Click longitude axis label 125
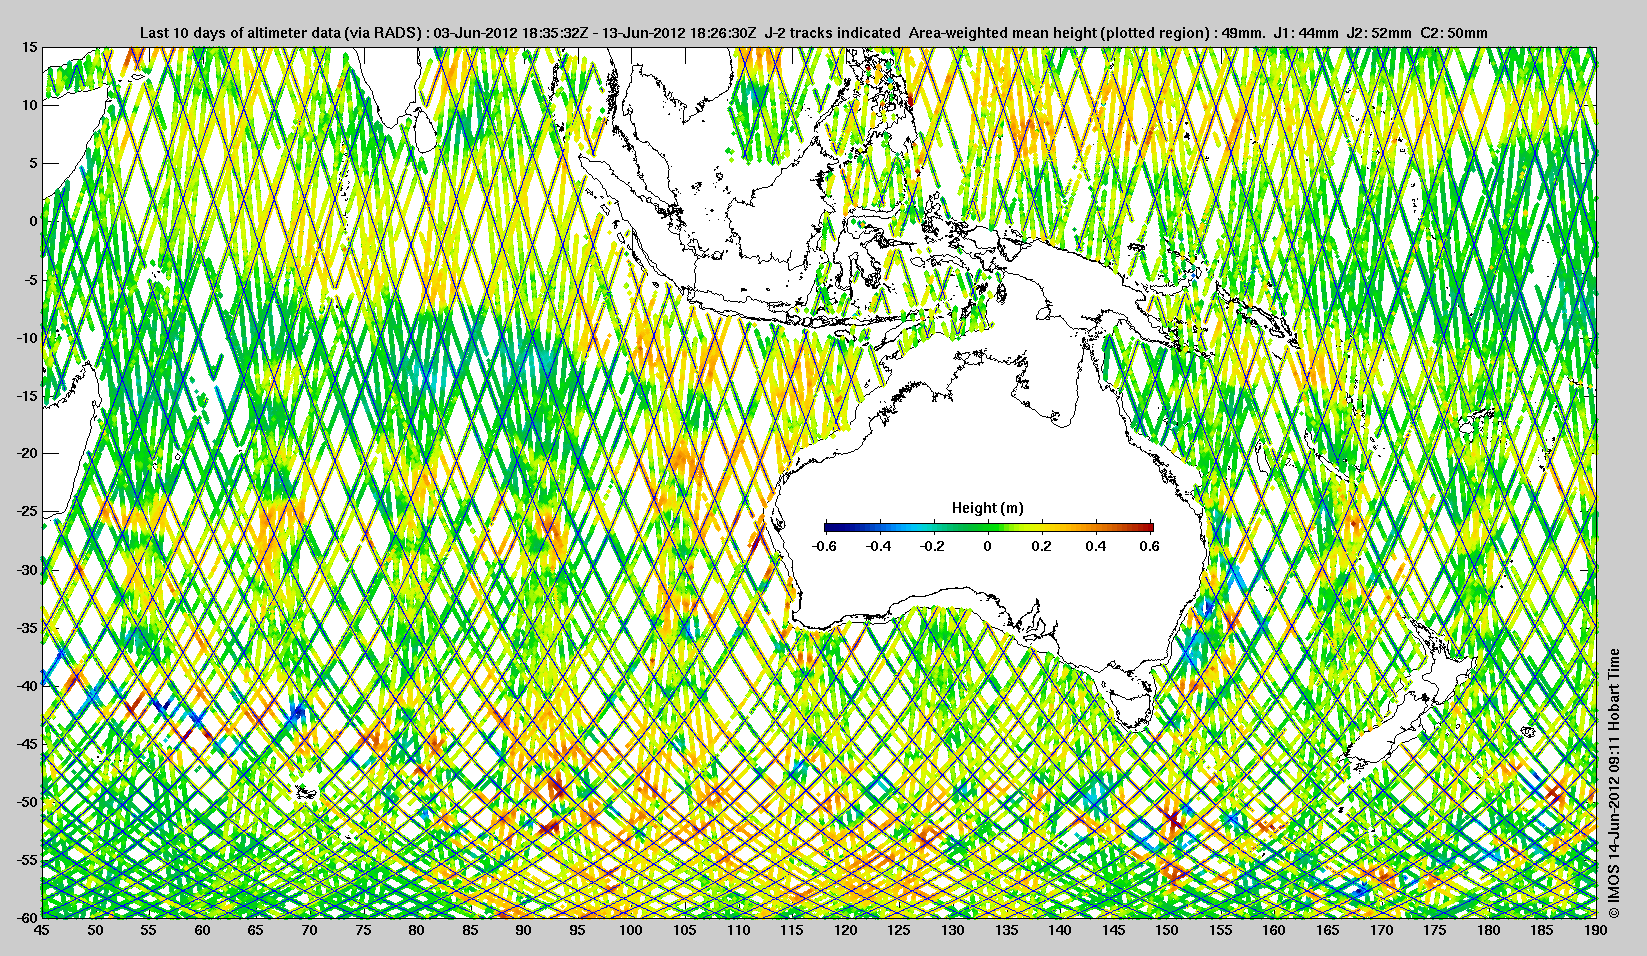The width and height of the screenshot is (1647, 956). (x=899, y=930)
